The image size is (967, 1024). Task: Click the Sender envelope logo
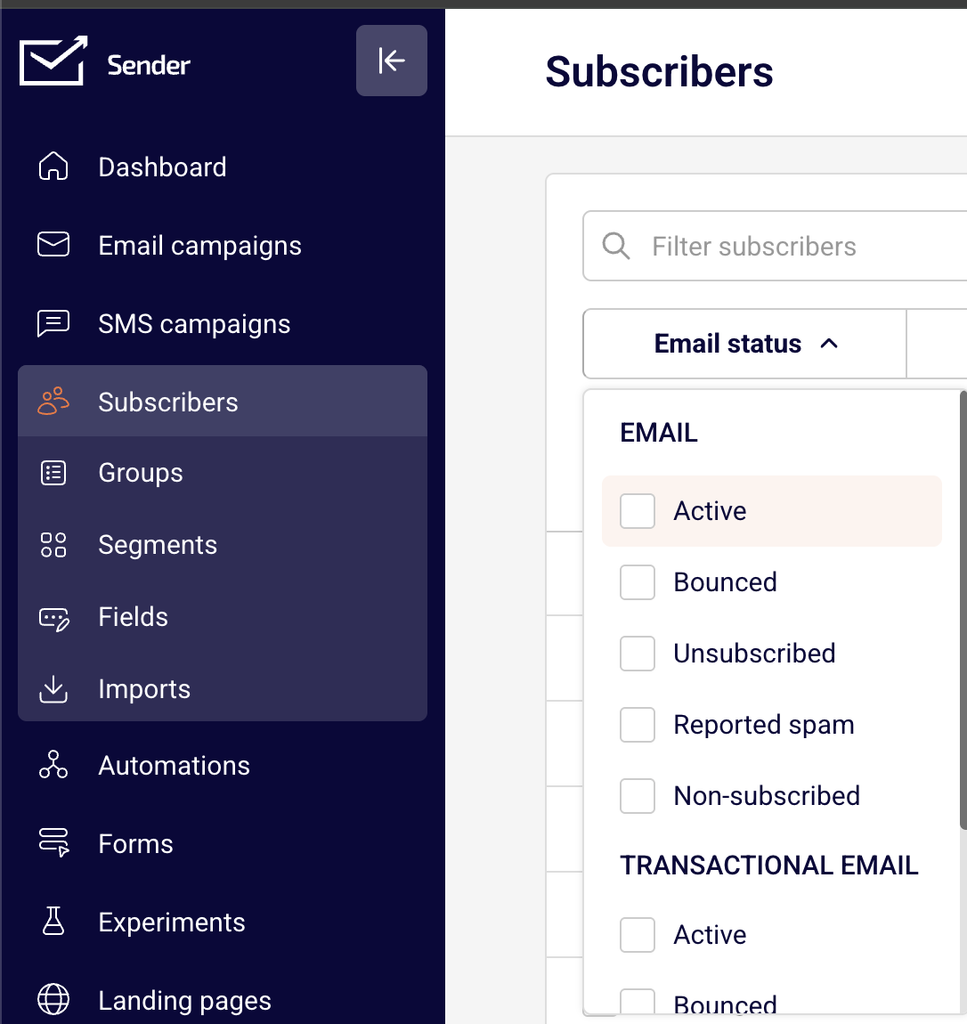coord(54,61)
